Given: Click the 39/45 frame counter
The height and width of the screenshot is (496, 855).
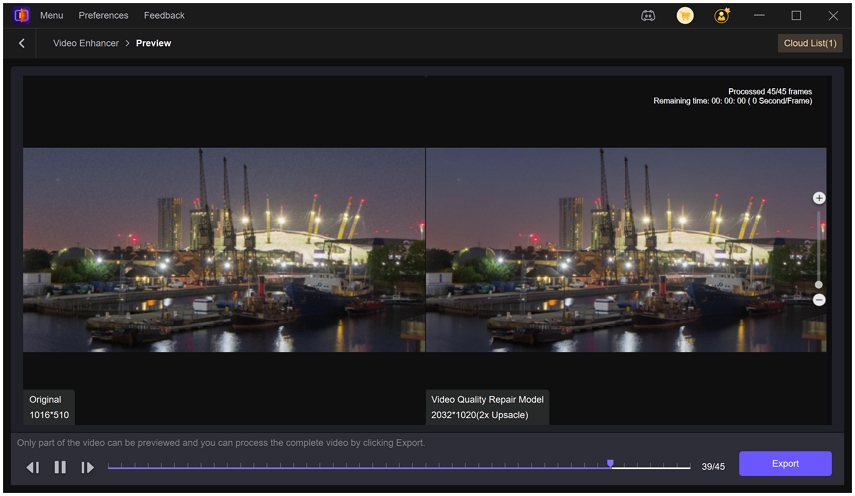Looking at the screenshot, I should pyautogui.click(x=713, y=467).
